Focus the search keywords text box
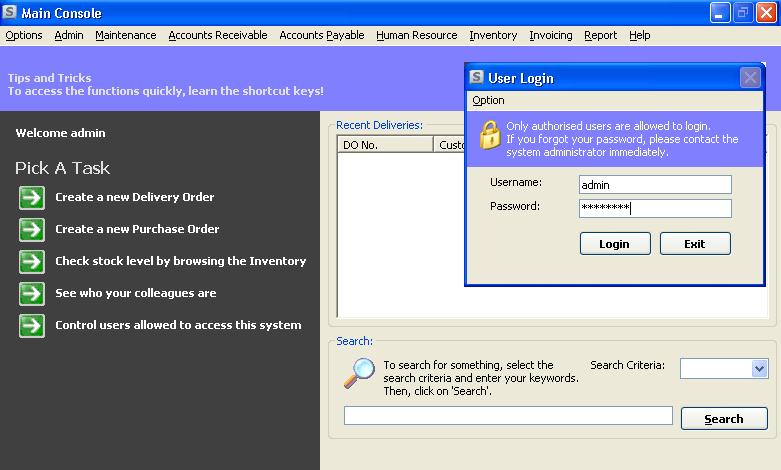The image size is (781, 470). tap(508, 416)
